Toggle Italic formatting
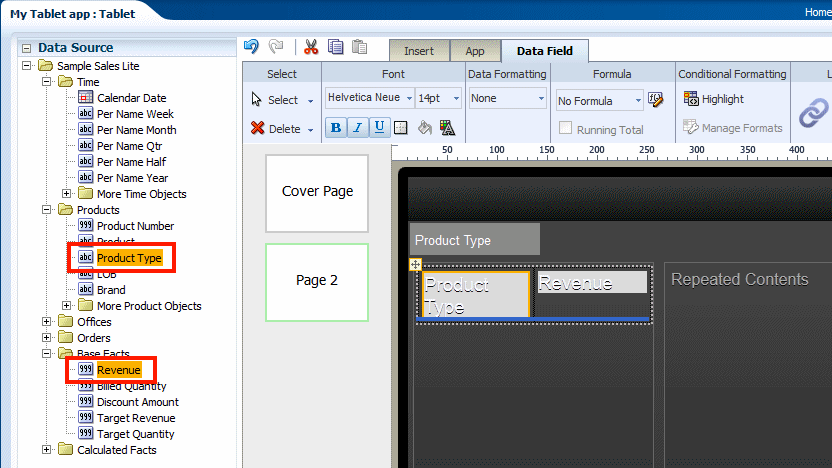Viewport: 832px width, 468px height. pyautogui.click(x=358, y=128)
